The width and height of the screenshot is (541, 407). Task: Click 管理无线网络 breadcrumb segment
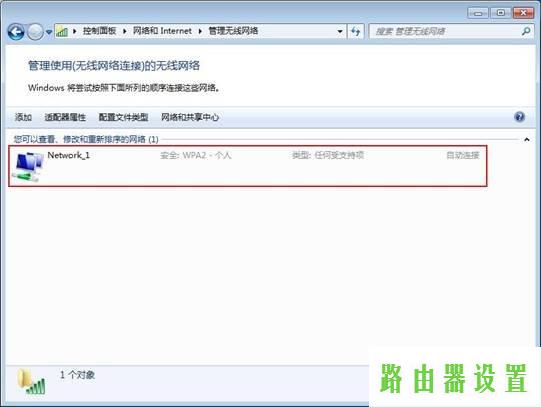tap(233, 31)
